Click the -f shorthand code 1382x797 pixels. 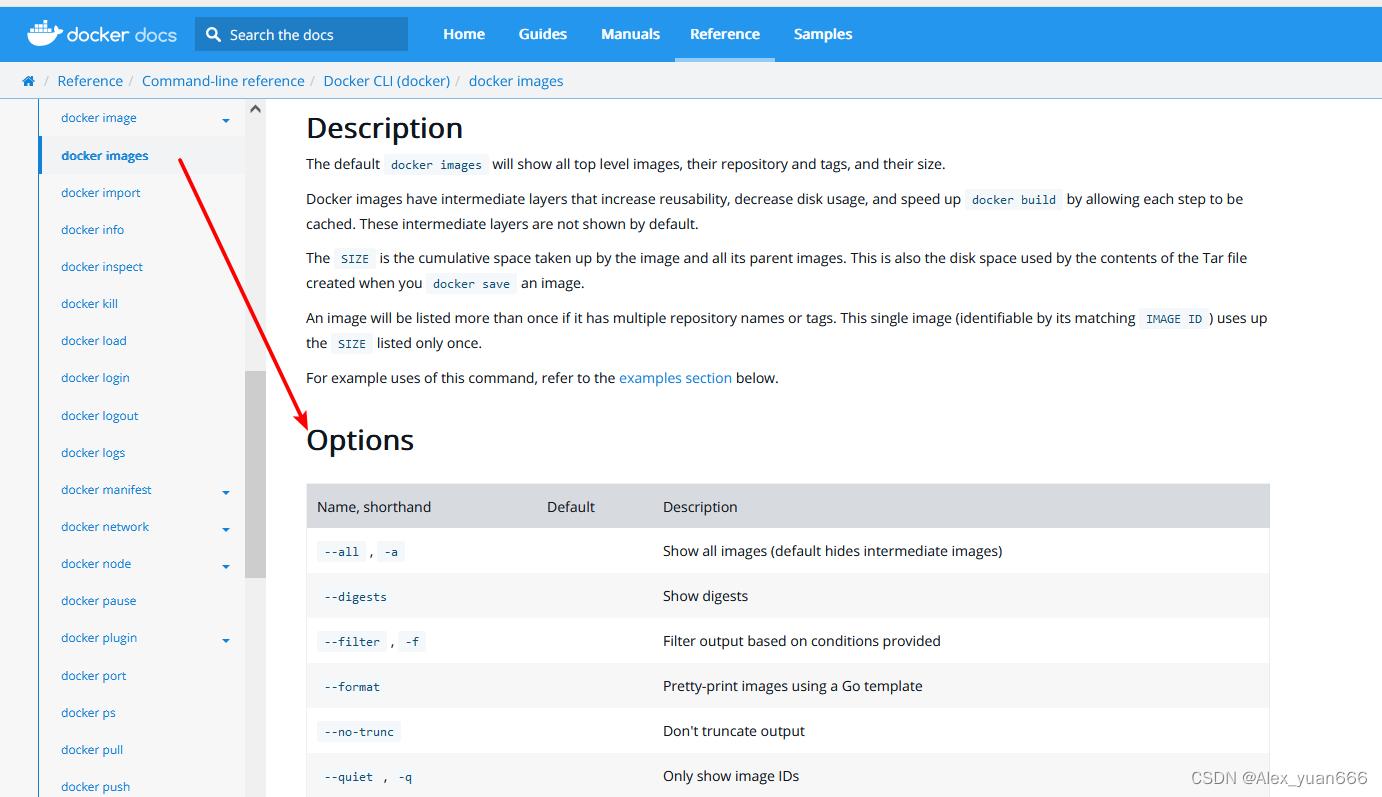click(x=412, y=642)
